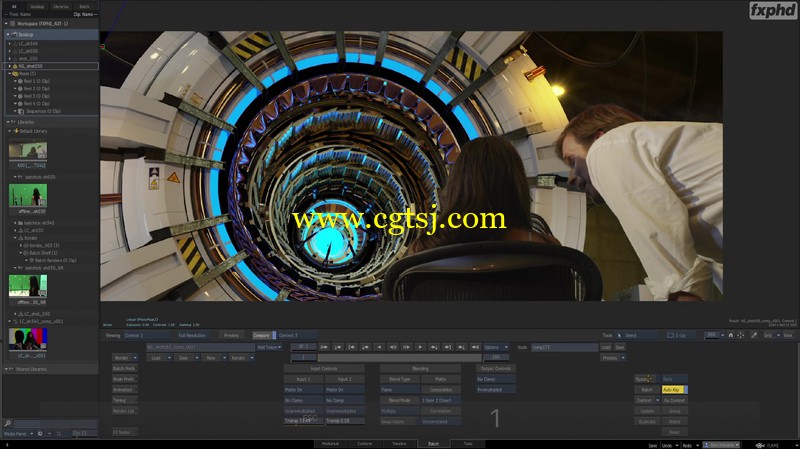Click the color bars clip thumbnail
The image size is (800, 449).
click(x=28, y=339)
